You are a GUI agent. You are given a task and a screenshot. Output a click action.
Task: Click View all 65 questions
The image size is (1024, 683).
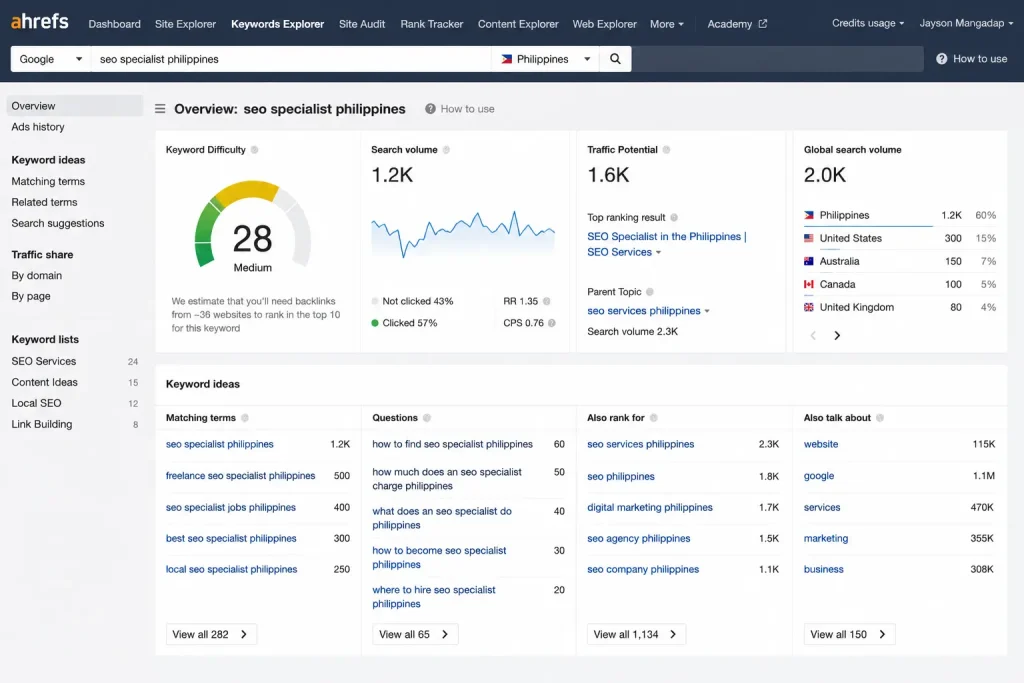click(415, 634)
